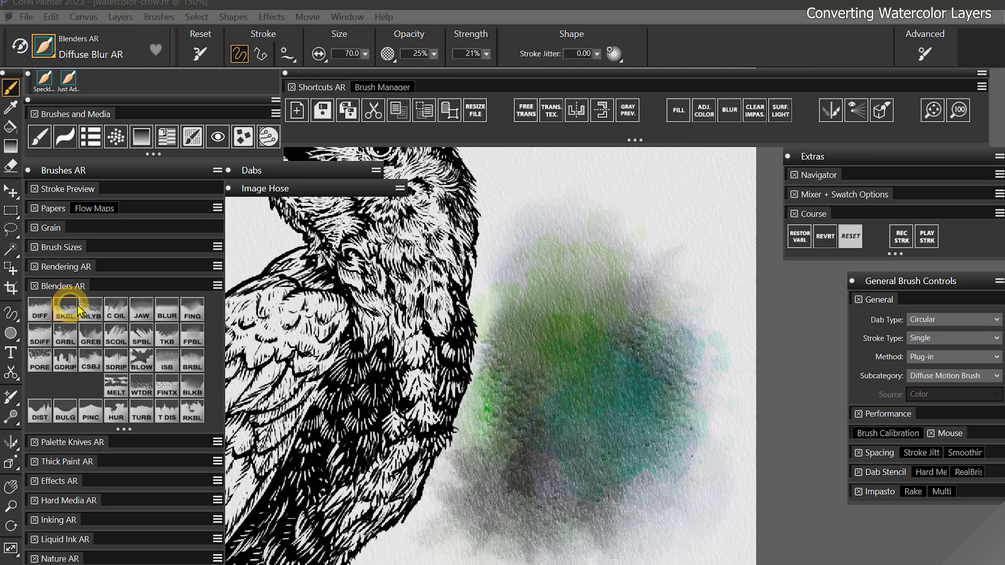Click the zoom to 100% shortcut icon
This screenshot has height=565, width=1005.
click(x=958, y=110)
